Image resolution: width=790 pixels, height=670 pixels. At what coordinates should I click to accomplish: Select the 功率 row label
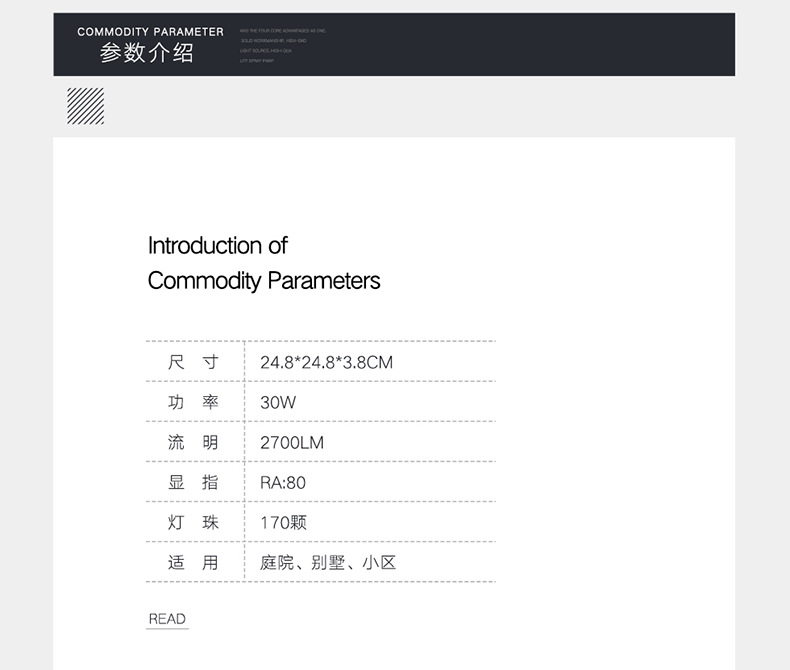click(x=193, y=402)
